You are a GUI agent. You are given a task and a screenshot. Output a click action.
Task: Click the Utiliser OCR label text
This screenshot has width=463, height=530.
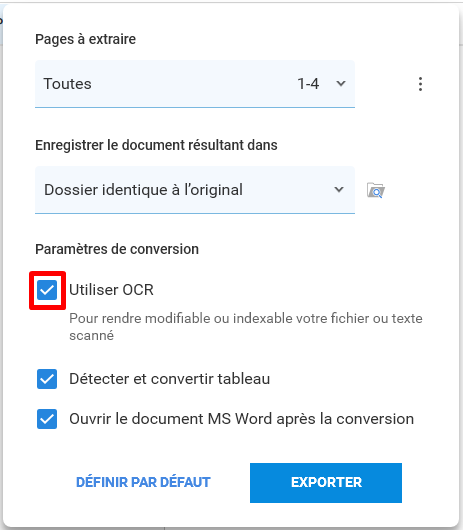coord(111,290)
